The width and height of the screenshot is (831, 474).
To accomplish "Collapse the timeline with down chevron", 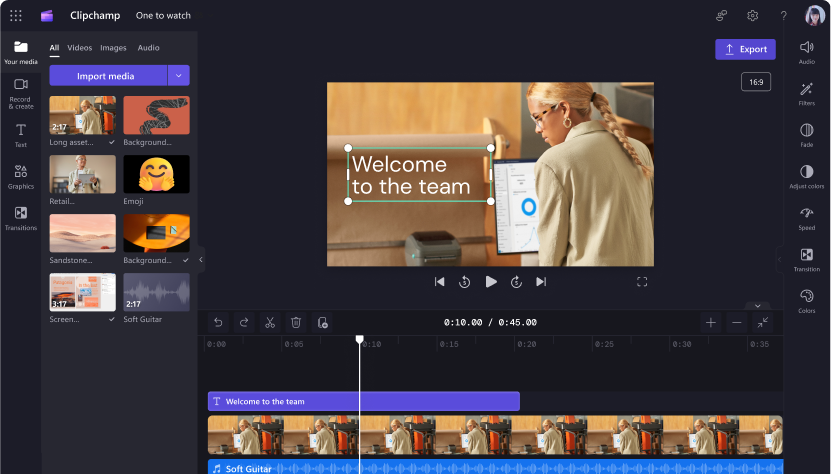I will pos(758,306).
